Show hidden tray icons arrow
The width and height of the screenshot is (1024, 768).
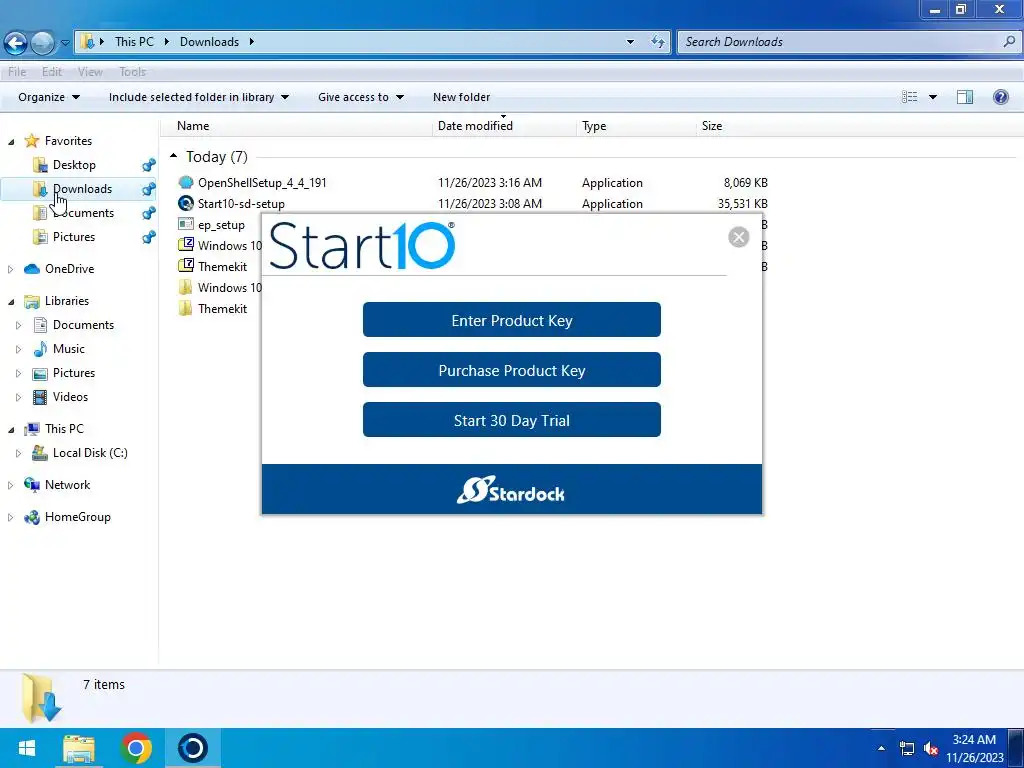(x=882, y=748)
